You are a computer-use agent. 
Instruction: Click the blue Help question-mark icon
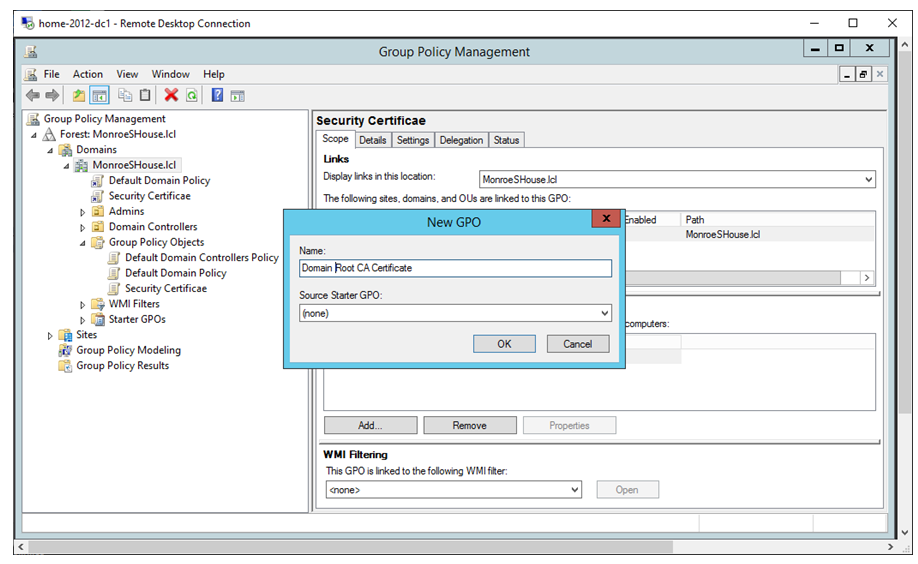(x=217, y=95)
